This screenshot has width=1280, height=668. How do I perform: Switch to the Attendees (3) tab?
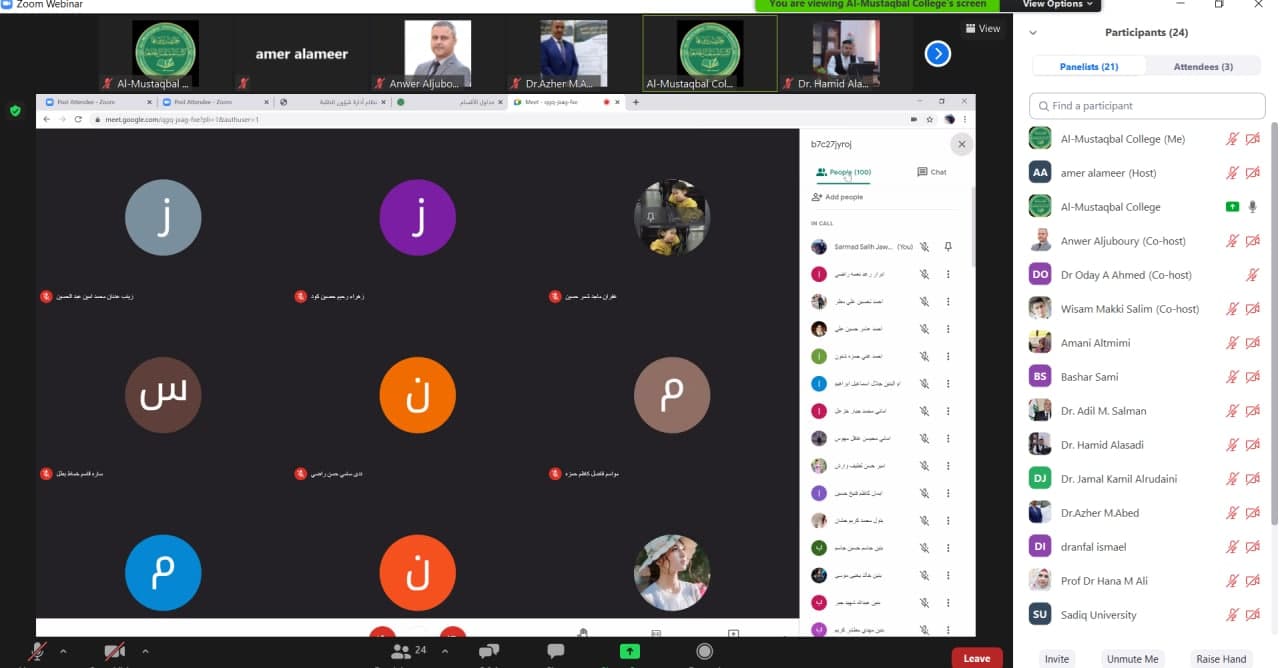[1203, 67]
